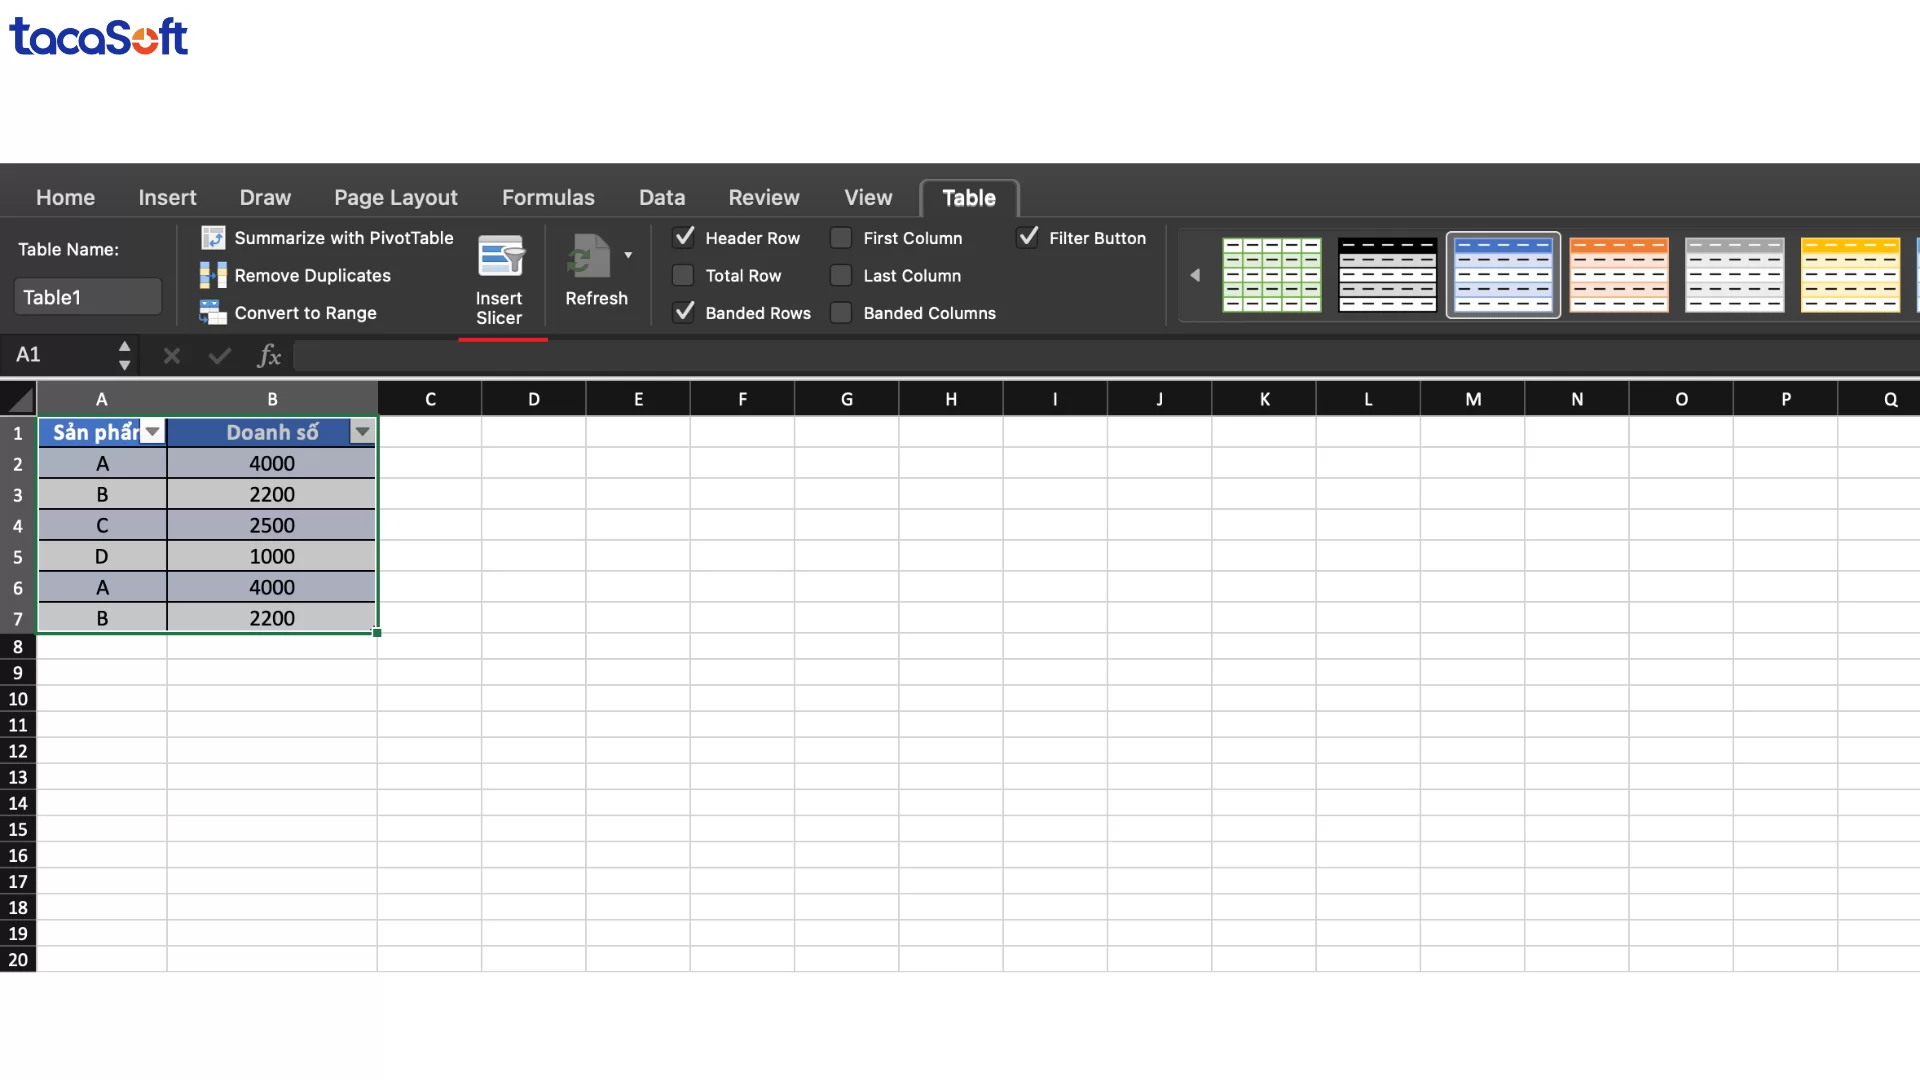Expand the Refresh dropdown arrow
The image size is (1920, 1080).
pos(629,255)
